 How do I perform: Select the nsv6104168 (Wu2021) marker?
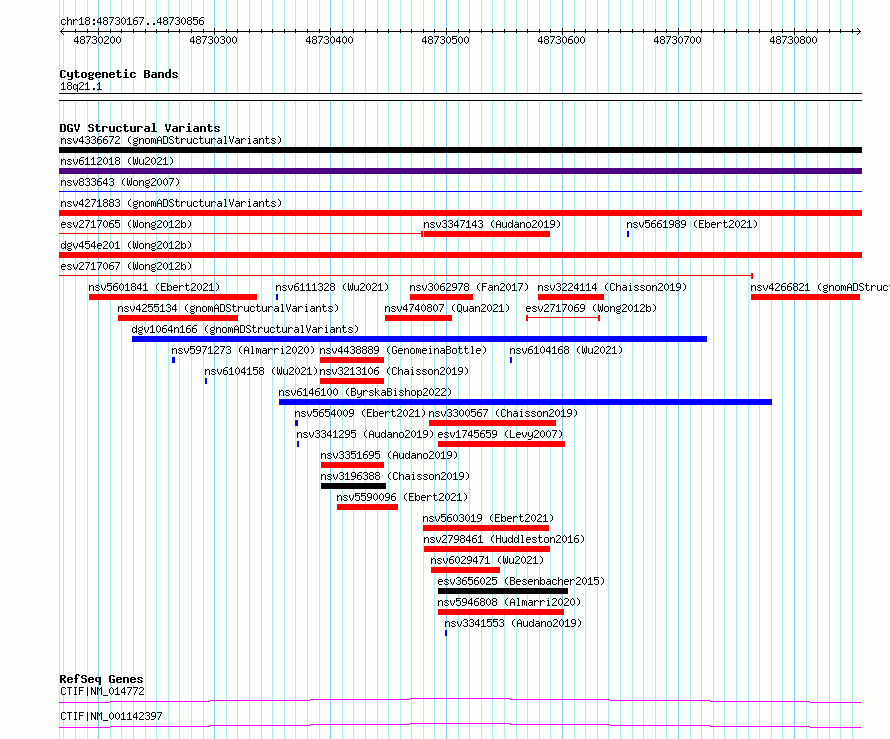pyautogui.click(x=511, y=360)
